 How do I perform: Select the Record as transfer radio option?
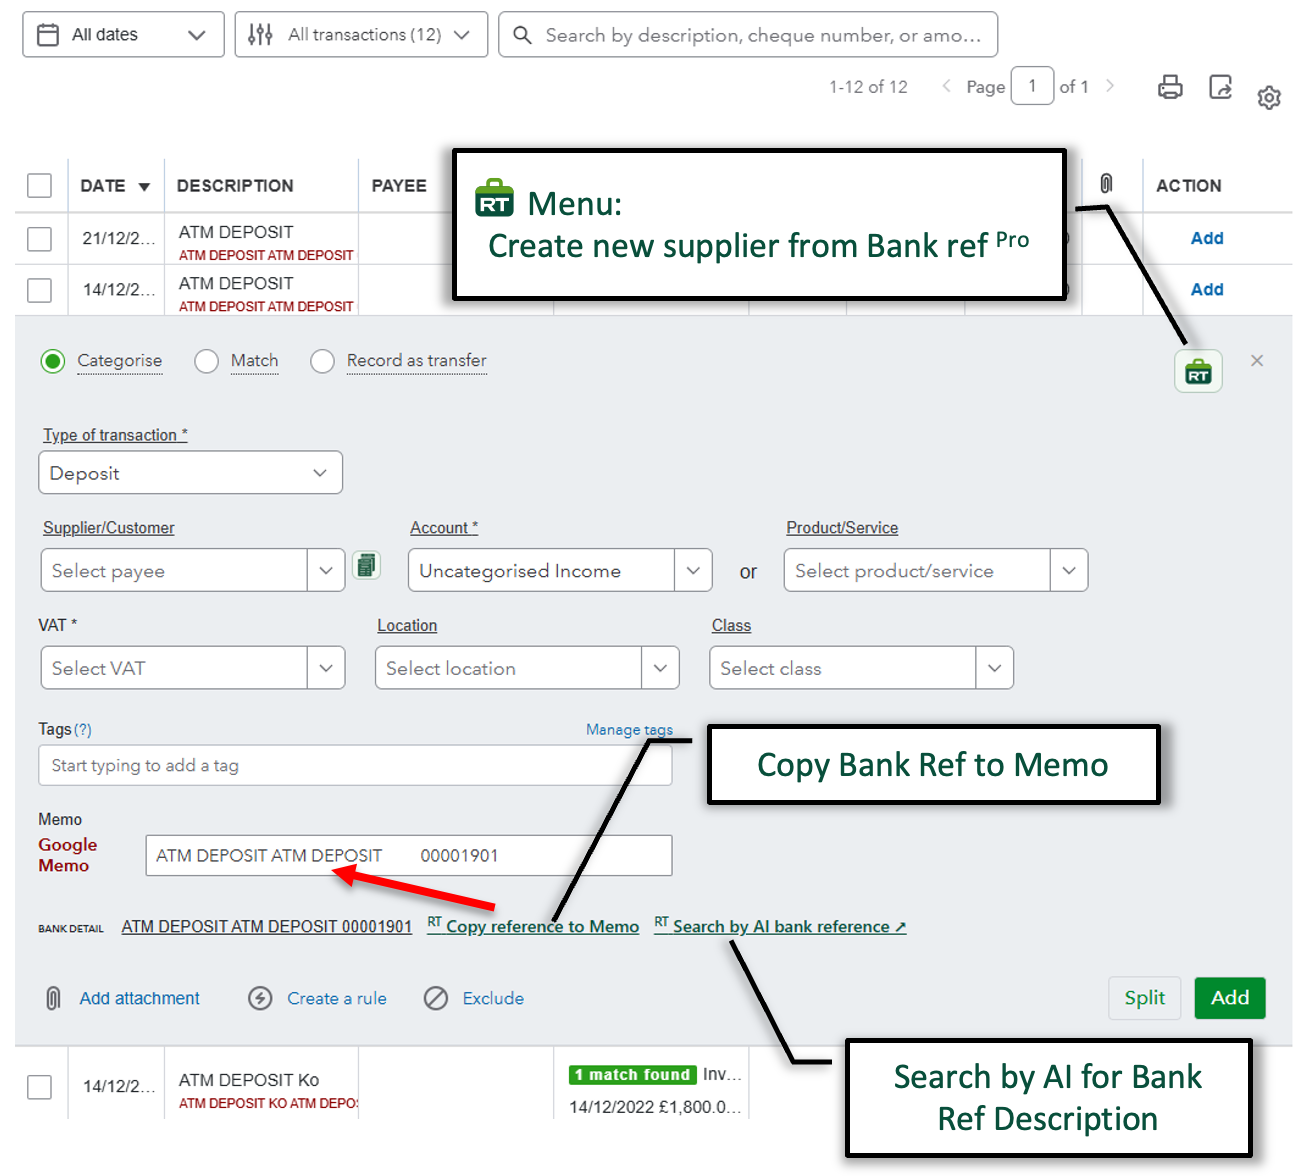tap(322, 361)
